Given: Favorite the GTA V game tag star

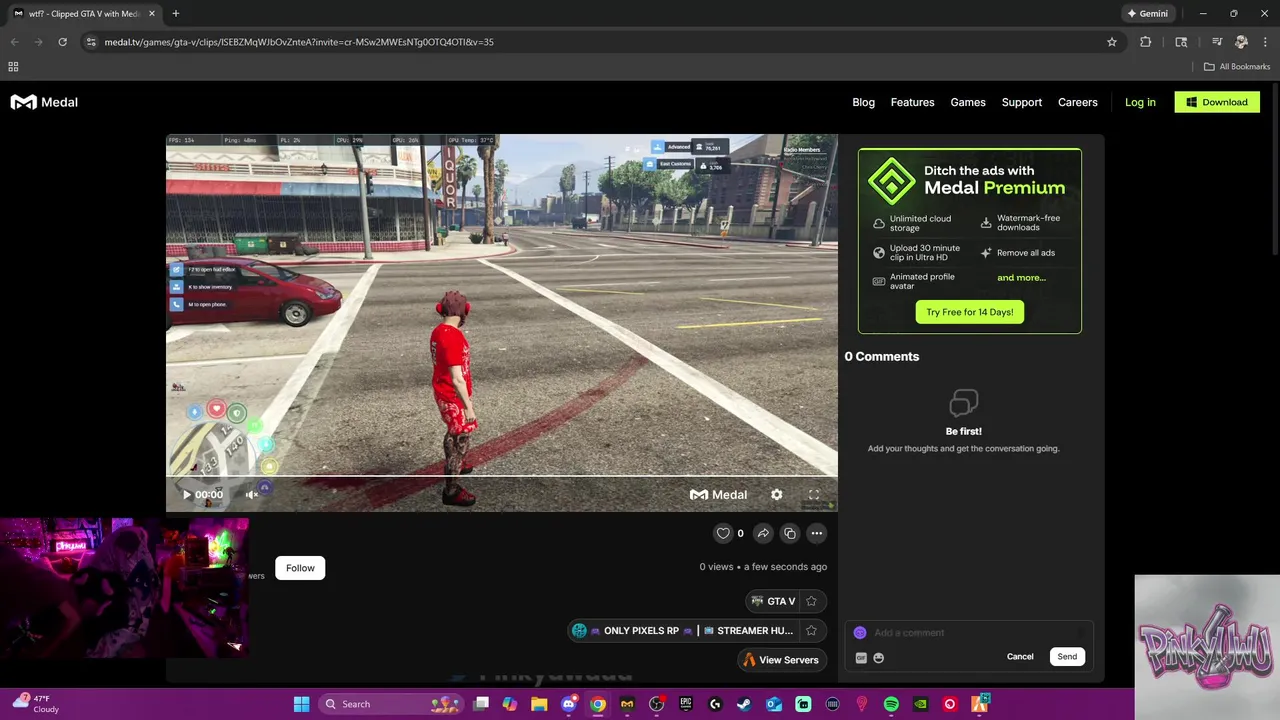Looking at the screenshot, I should (x=812, y=601).
